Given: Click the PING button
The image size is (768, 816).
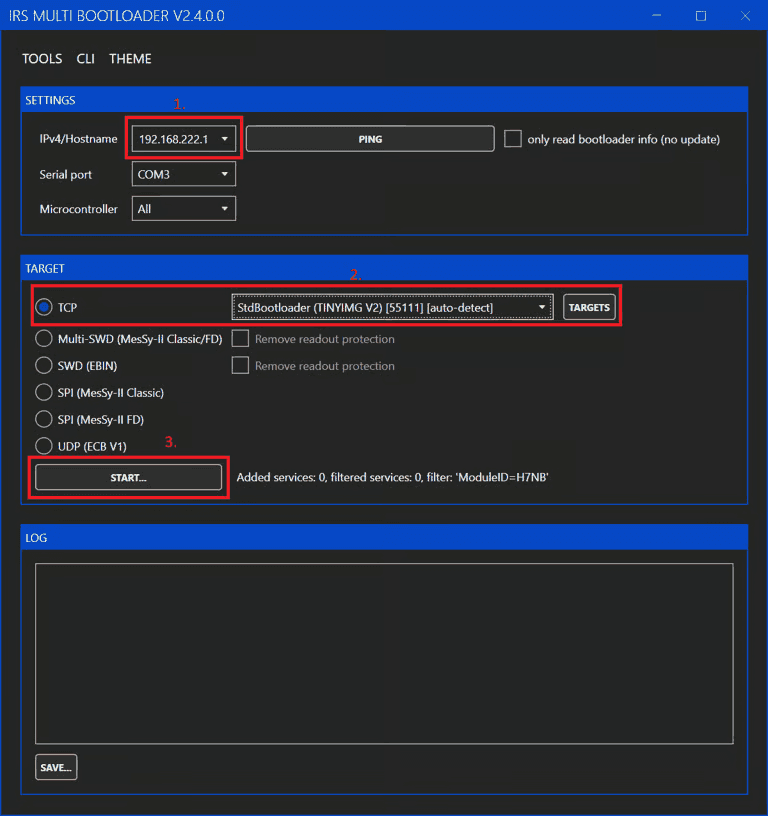Looking at the screenshot, I should point(370,139).
